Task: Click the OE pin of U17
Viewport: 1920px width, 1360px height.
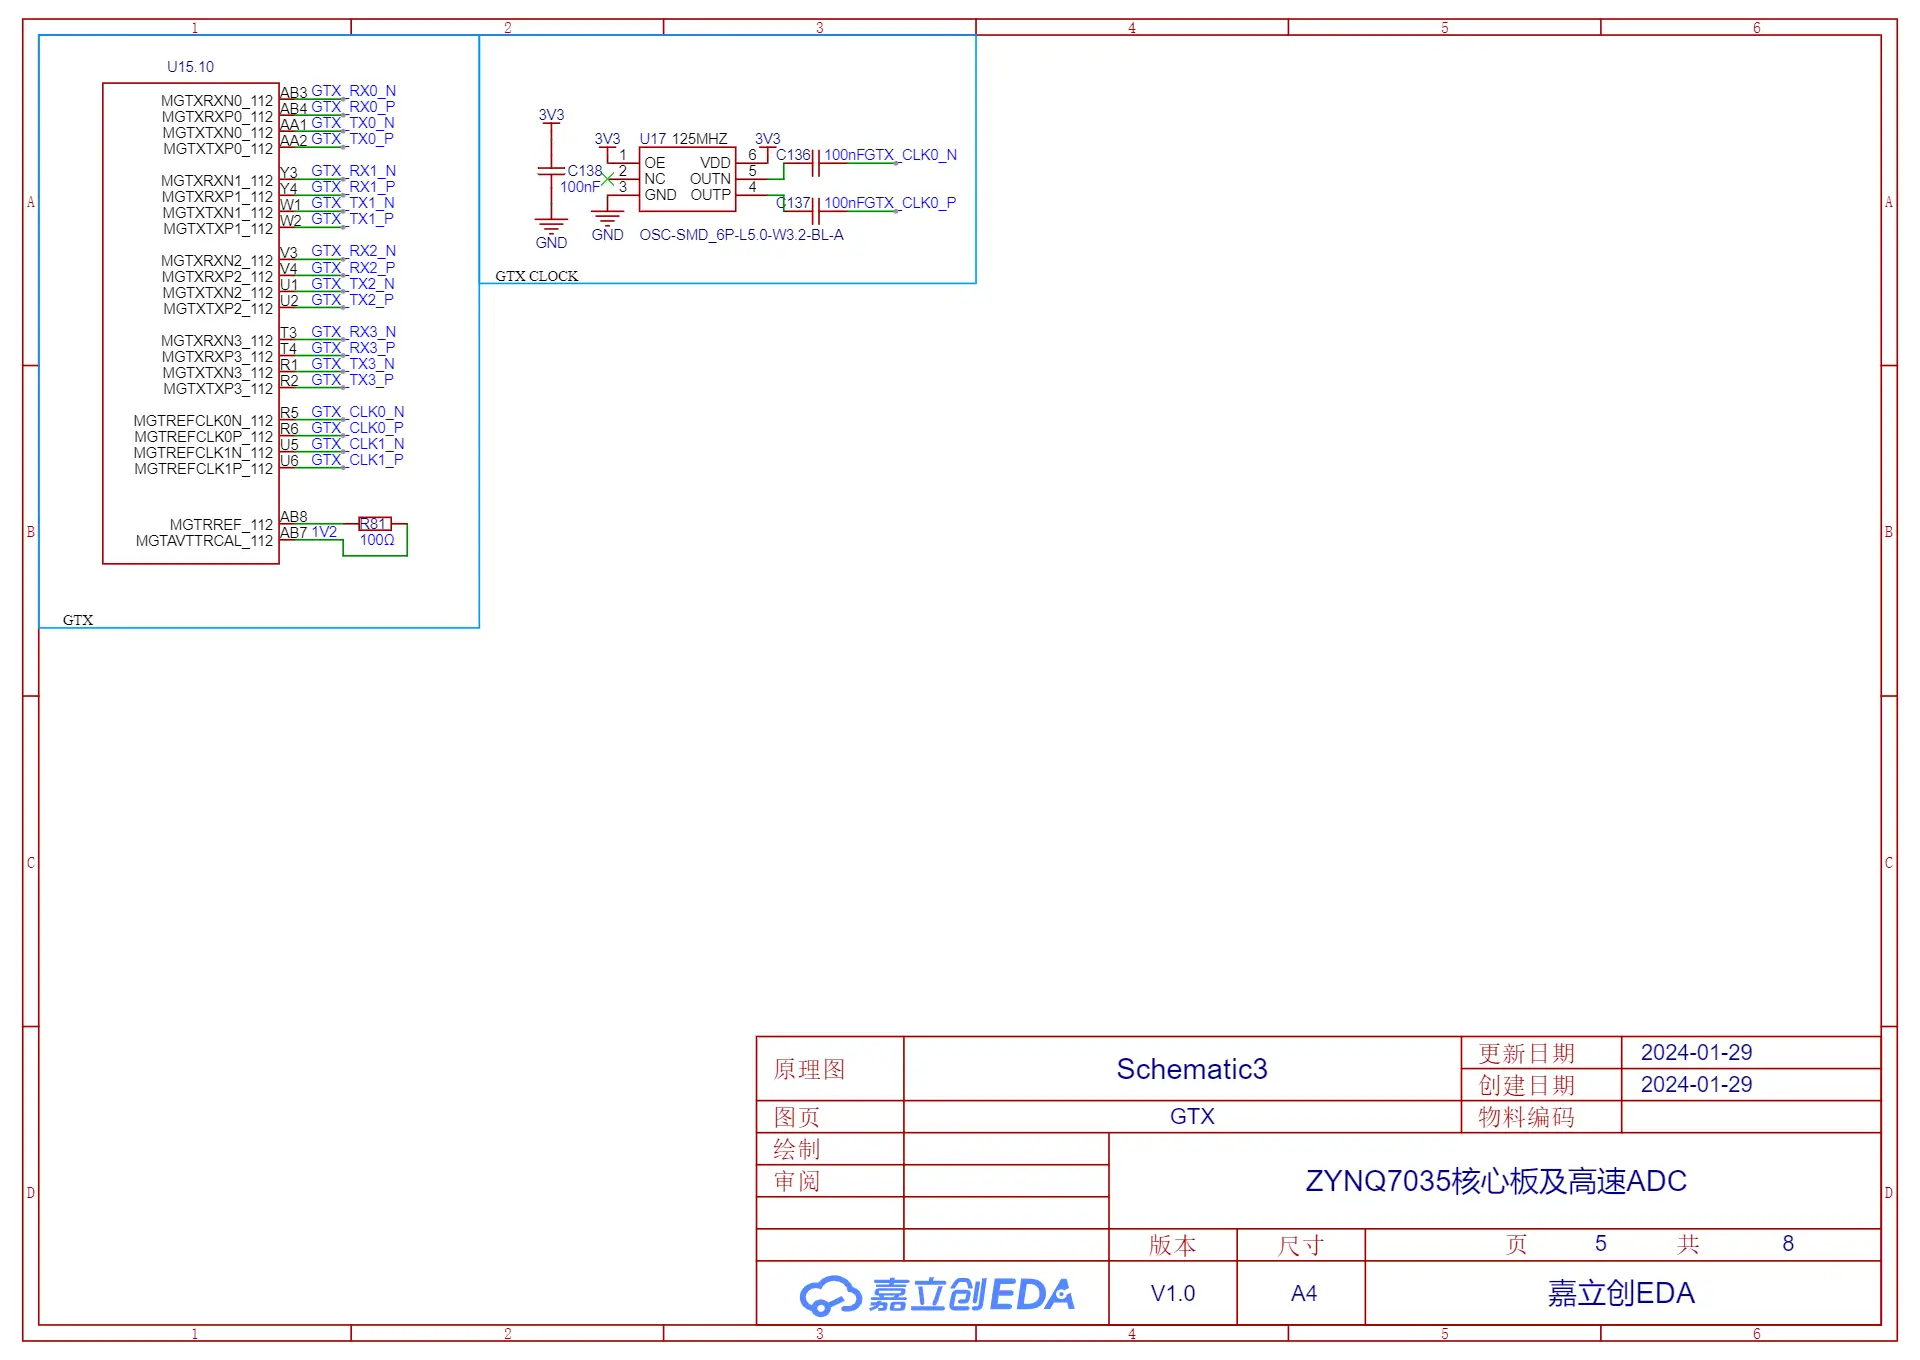Action: 655,163
